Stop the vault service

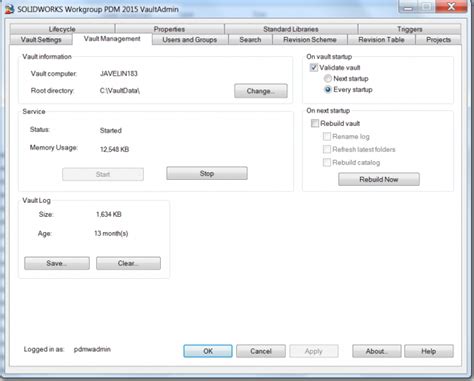(207, 173)
